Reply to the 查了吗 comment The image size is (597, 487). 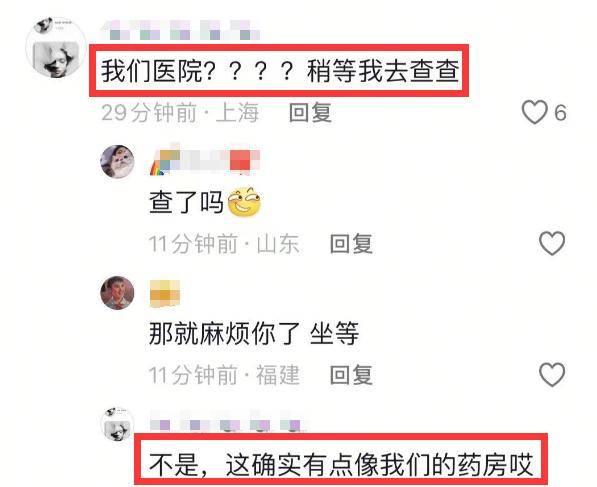pyautogui.click(x=351, y=244)
